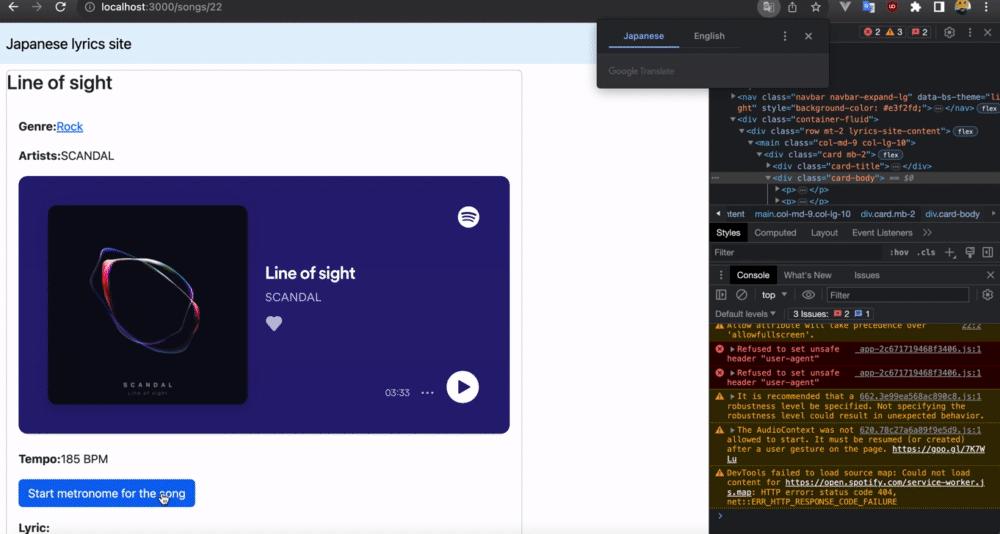Show the console sidebar icon
Screen dimensions: 1000x534
[721, 295]
